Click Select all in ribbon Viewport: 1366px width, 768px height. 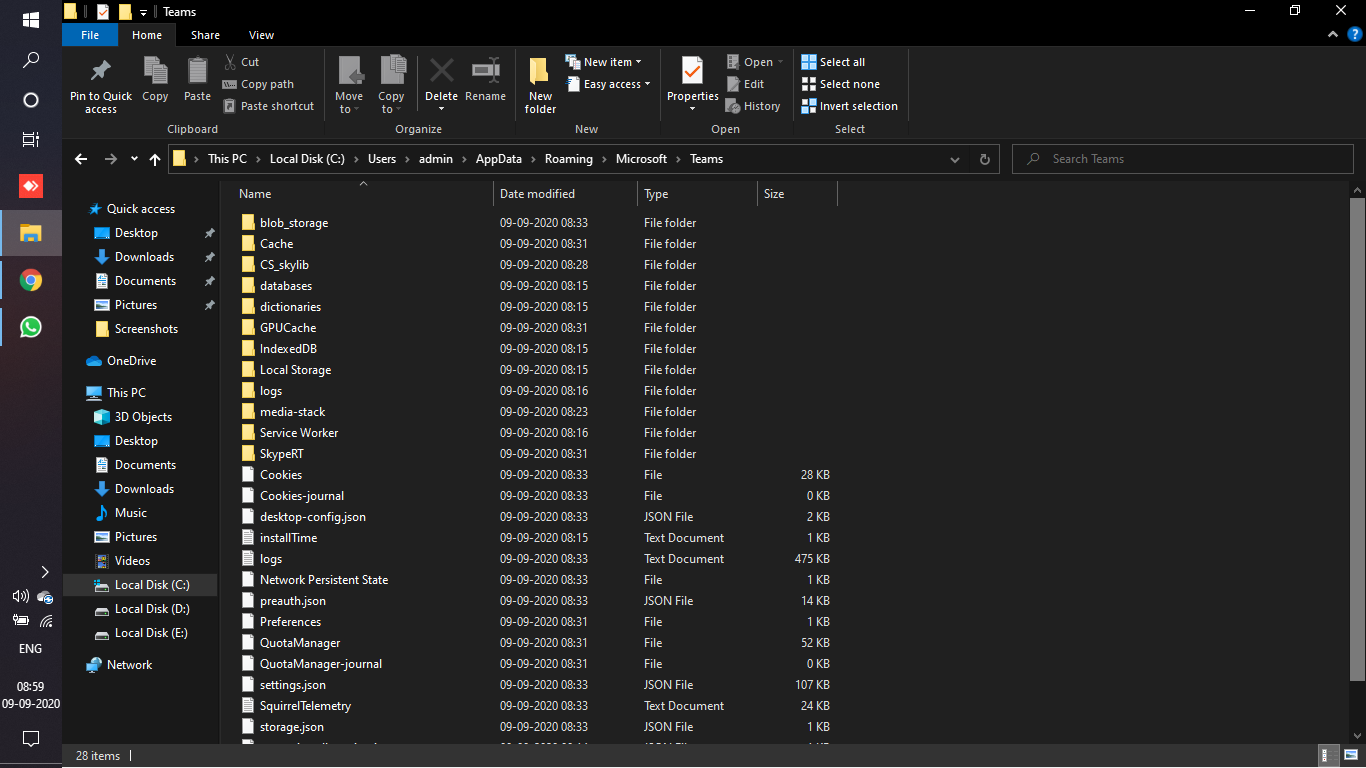coord(833,62)
